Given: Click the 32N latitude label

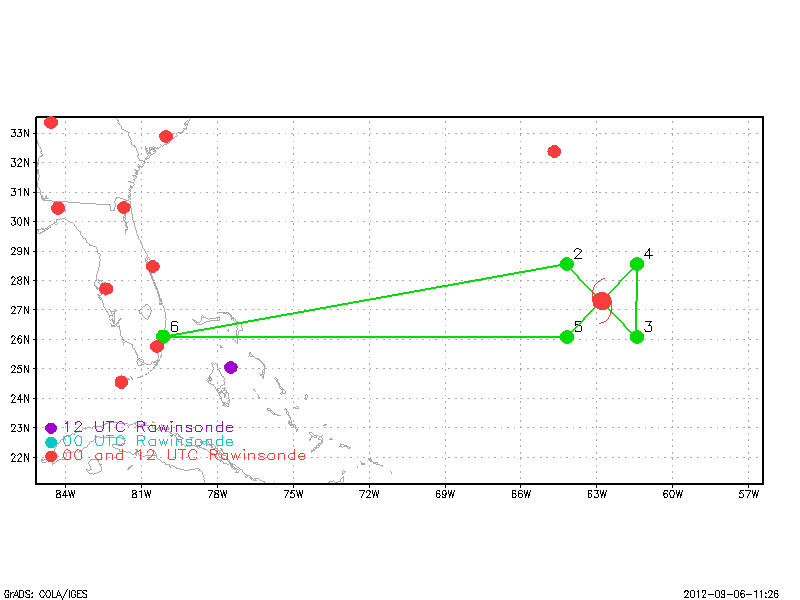Looking at the screenshot, I should [20, 163].
